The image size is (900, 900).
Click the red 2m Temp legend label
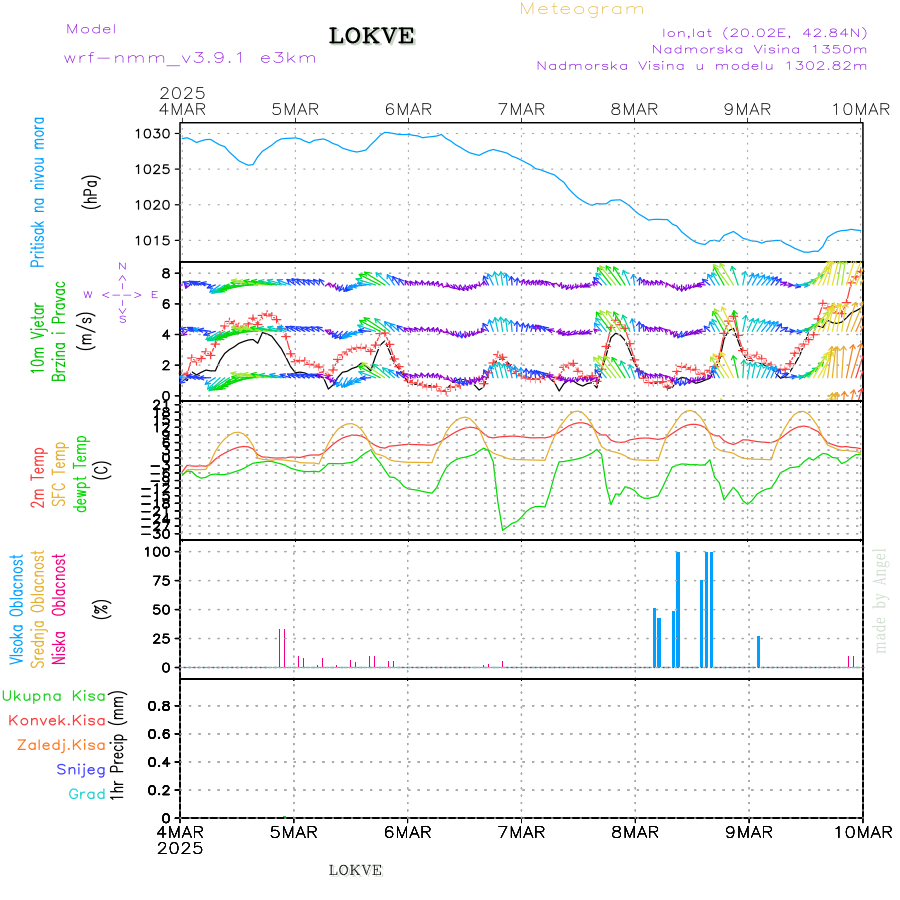coord(38,477)
